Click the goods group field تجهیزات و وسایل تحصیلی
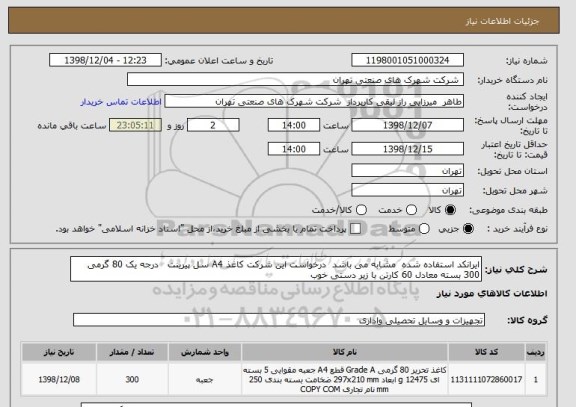 pos(279,320)
